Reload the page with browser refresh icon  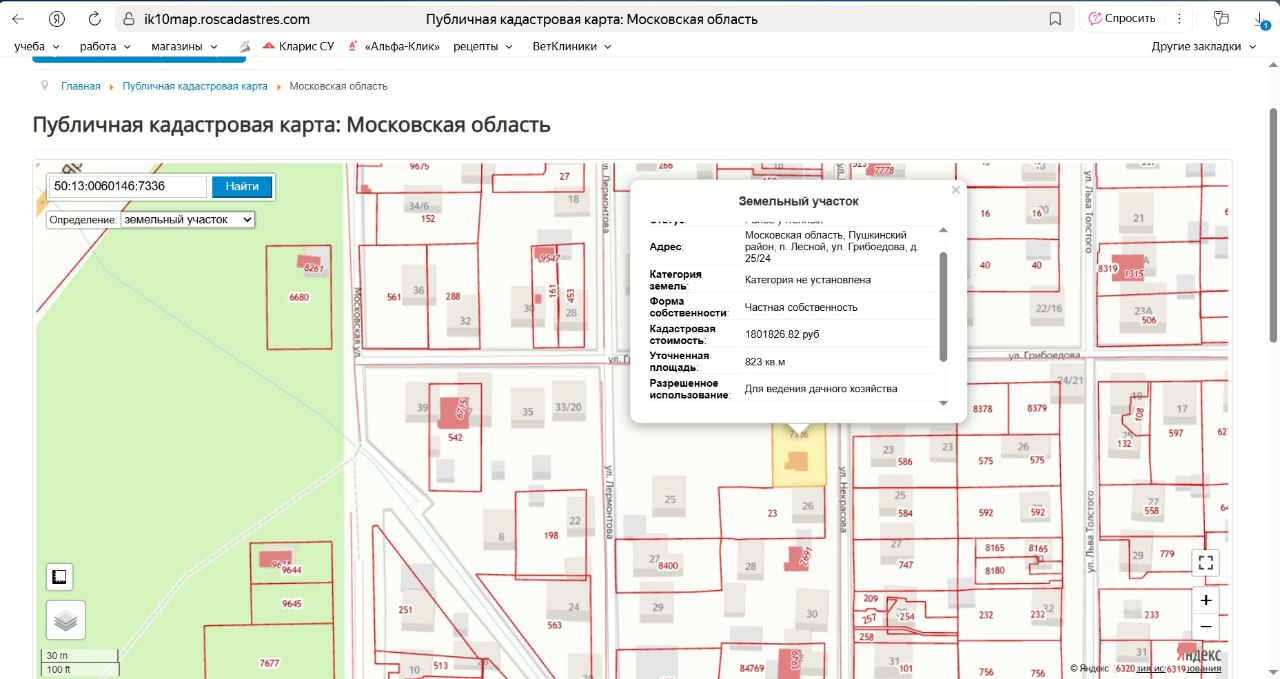(94, 19)
